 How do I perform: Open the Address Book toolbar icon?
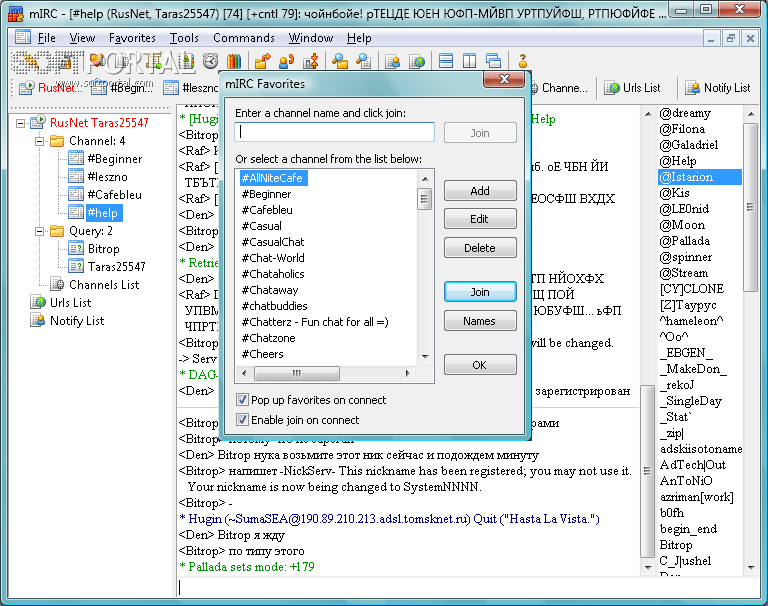(x=187, y=61)
